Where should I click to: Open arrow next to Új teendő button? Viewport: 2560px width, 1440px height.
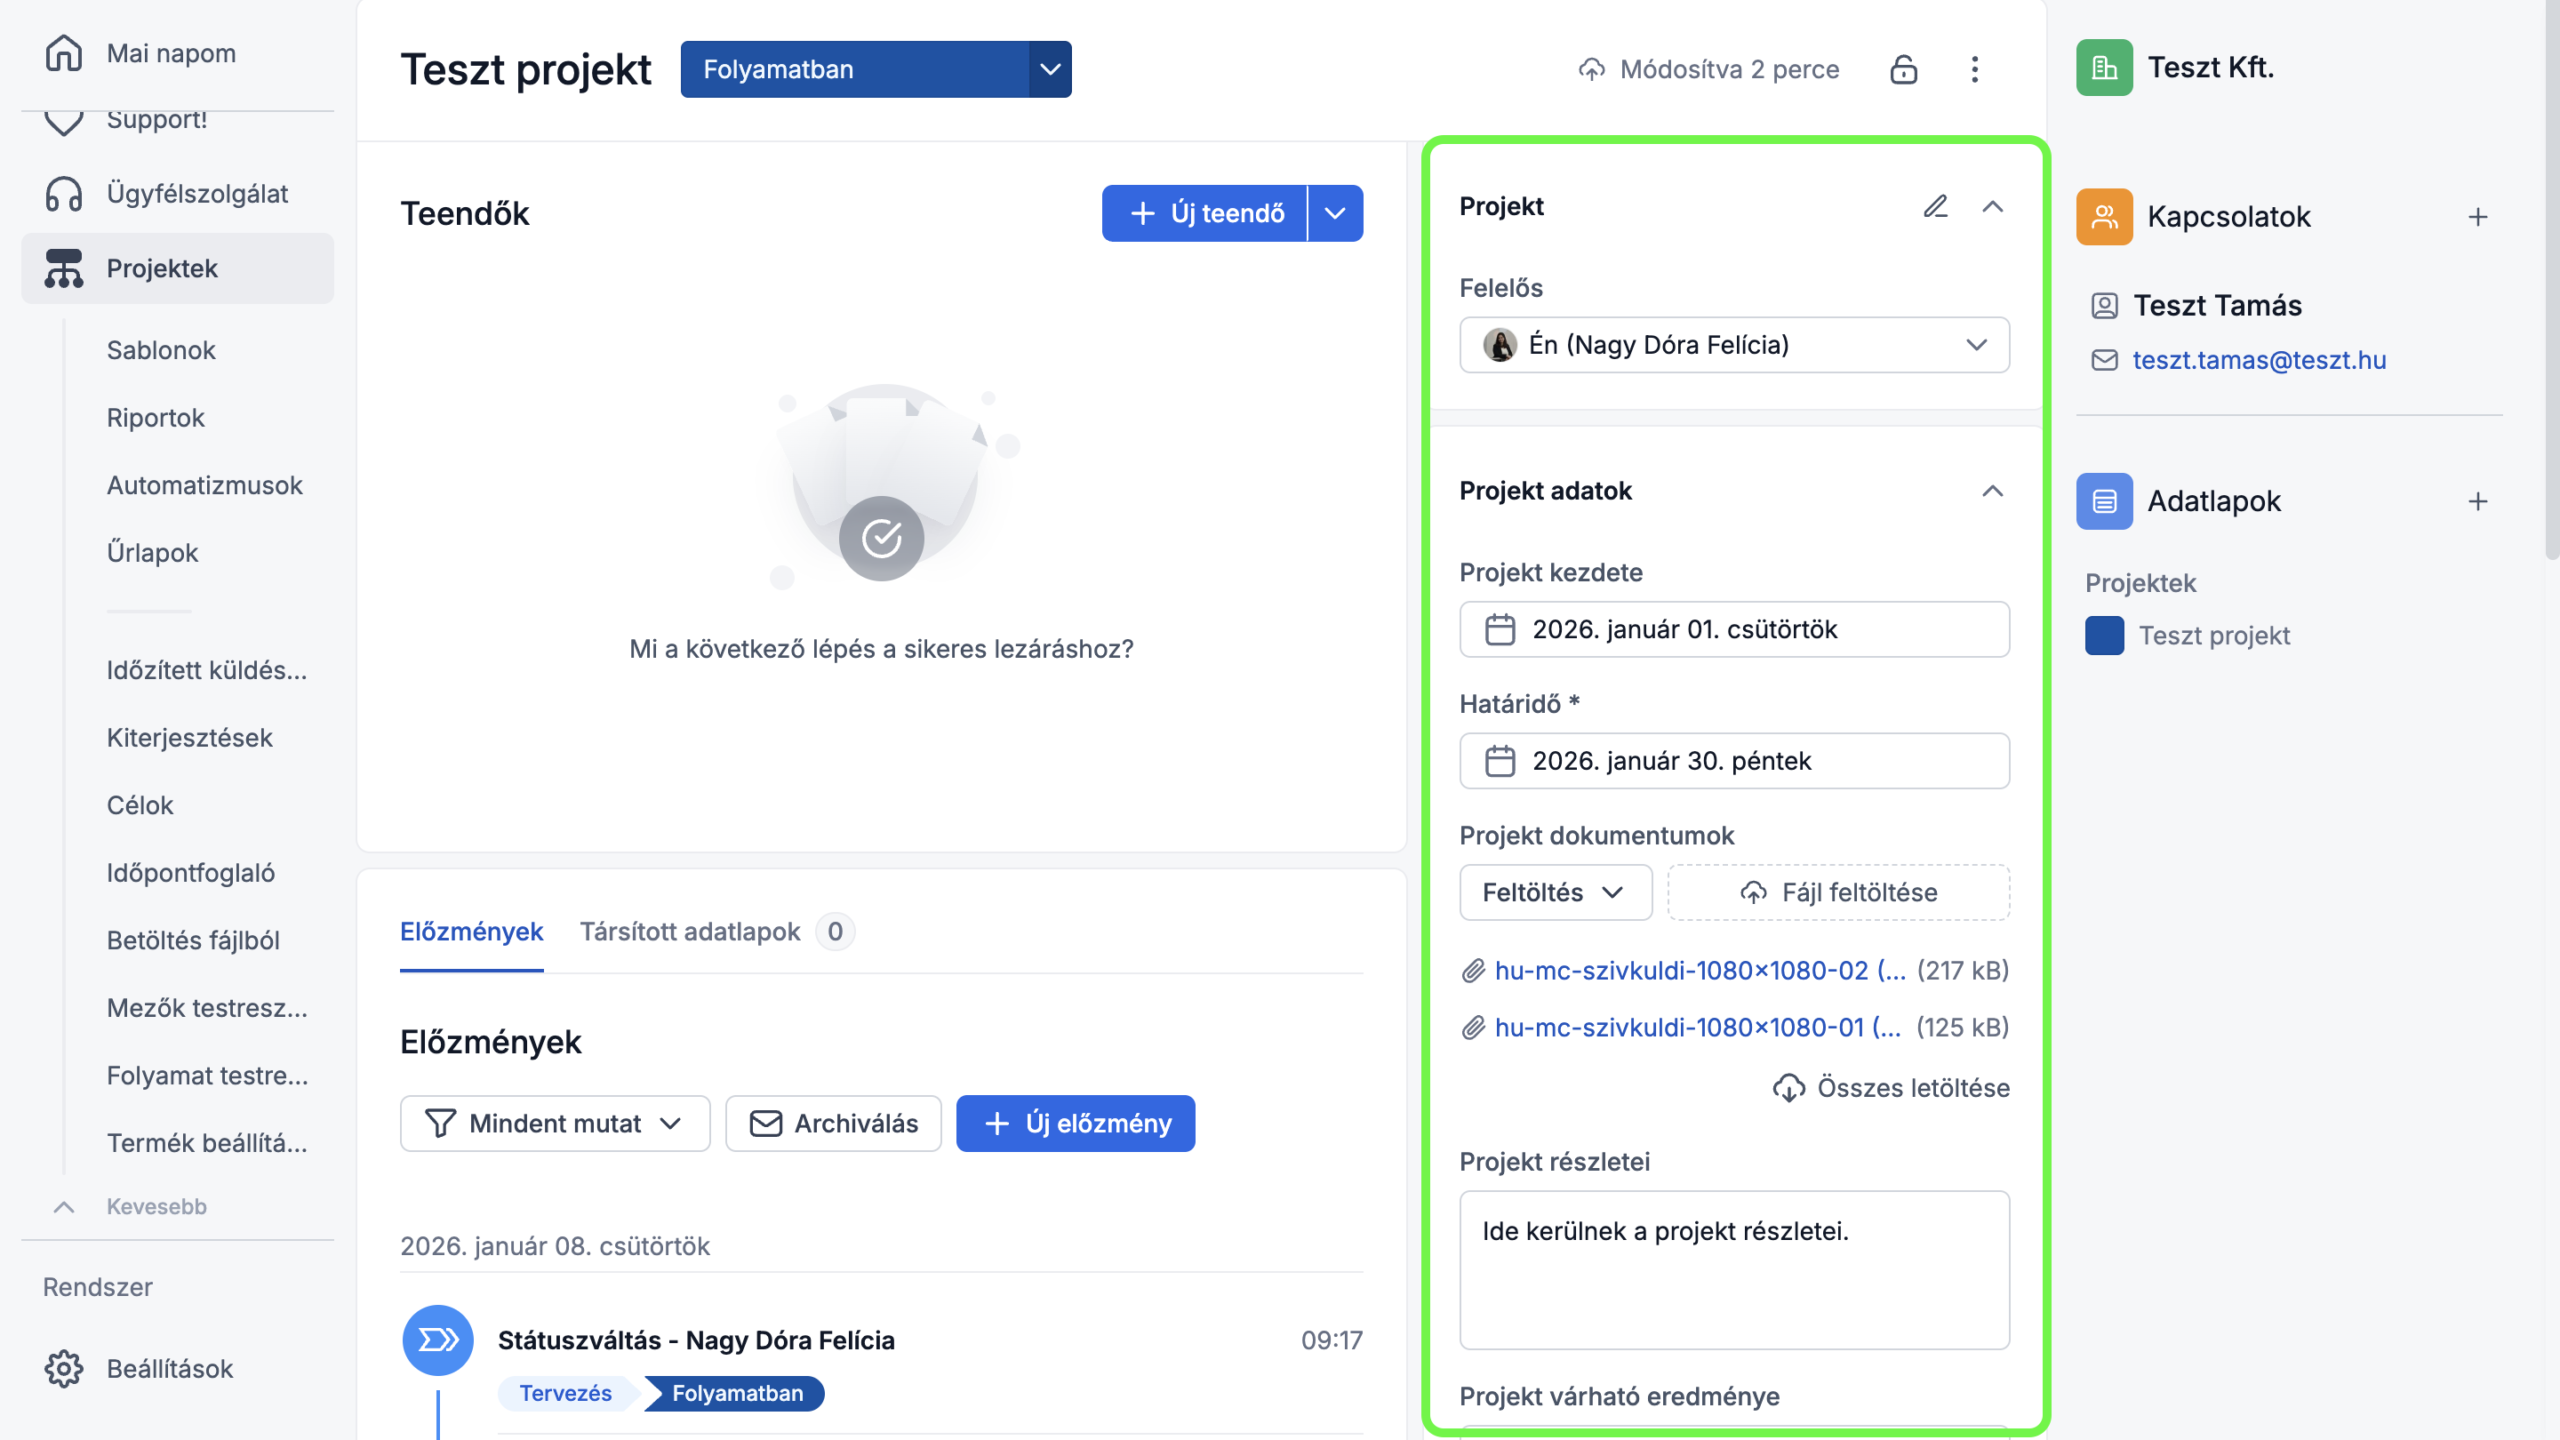pyautogui.click(x=1335, y=213)
